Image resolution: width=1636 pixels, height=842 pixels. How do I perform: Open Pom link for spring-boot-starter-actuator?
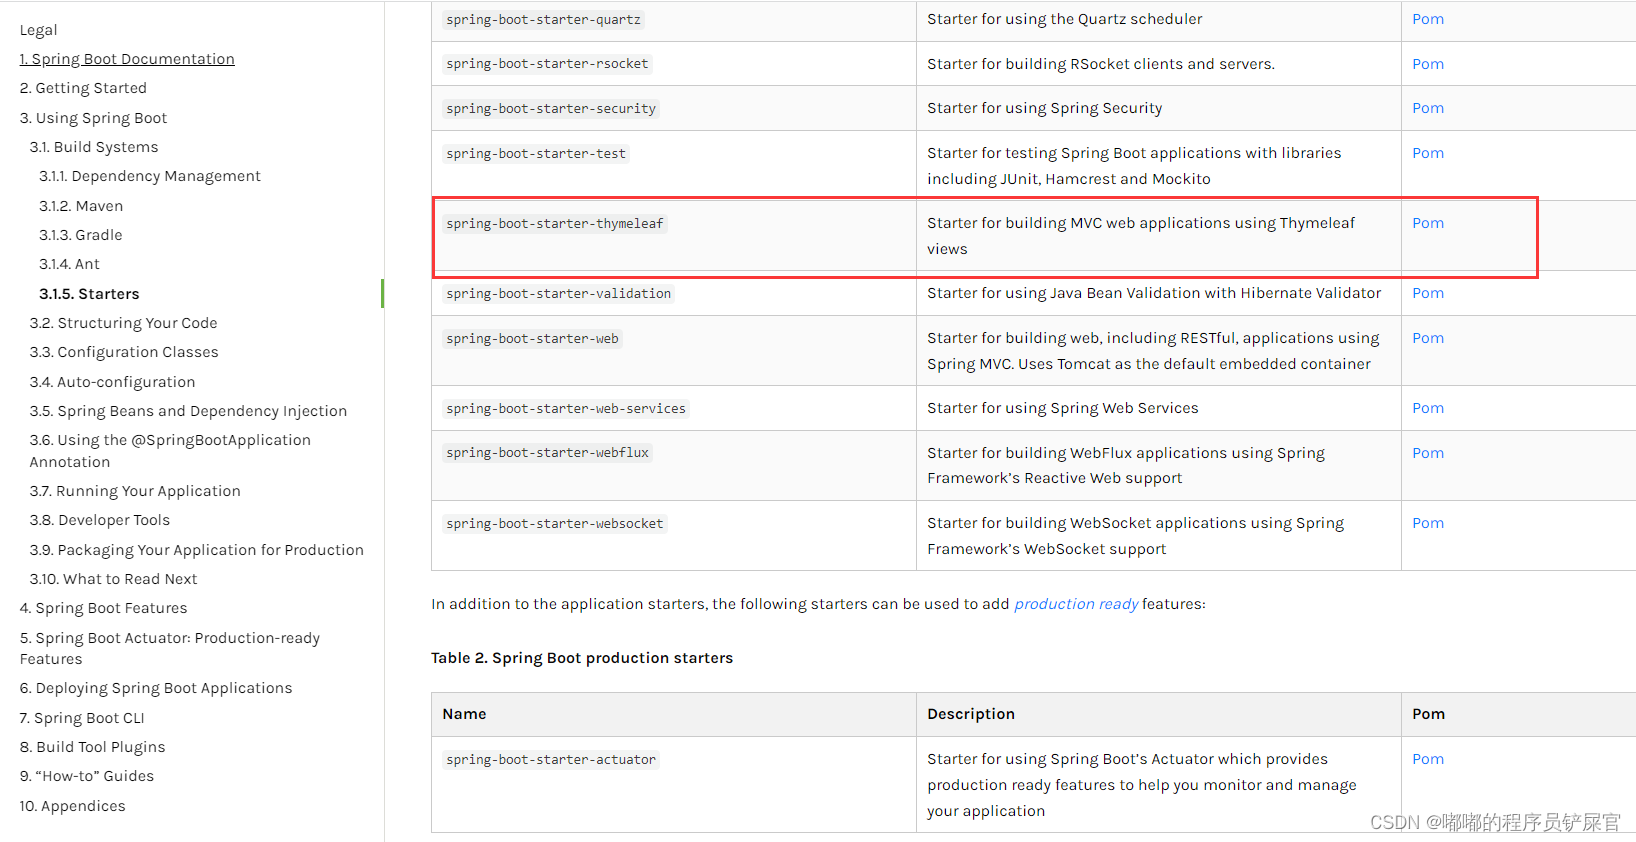pyautogui.click(x=1428, y=759)
